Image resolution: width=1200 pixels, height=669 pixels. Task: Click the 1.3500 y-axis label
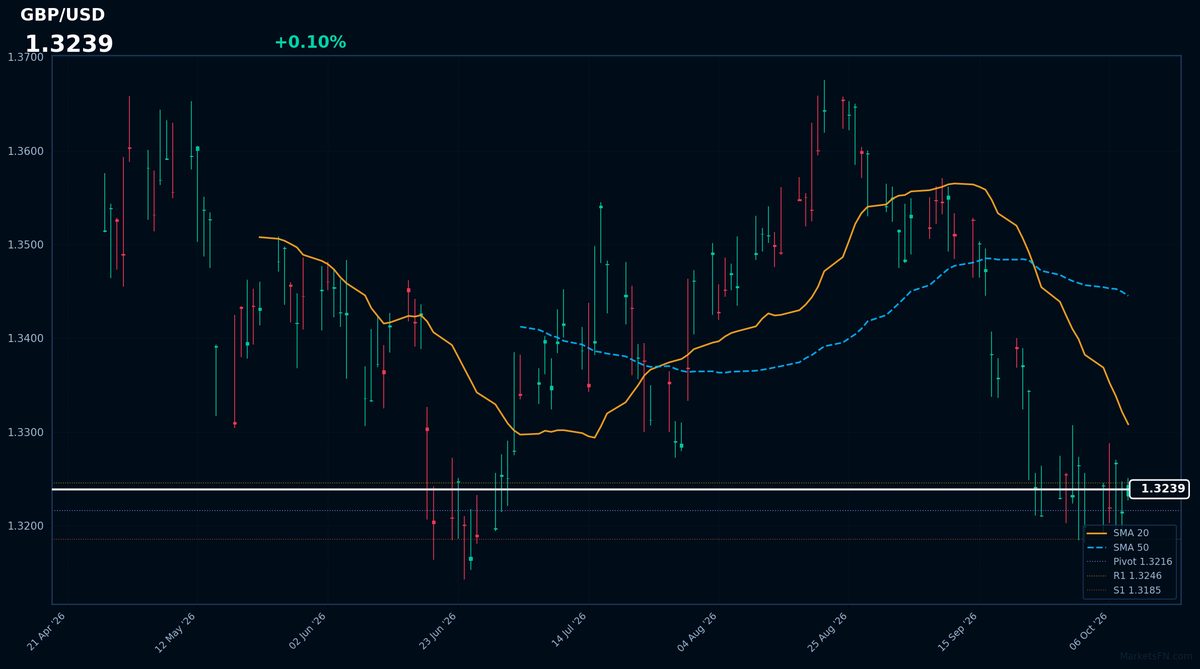click(x=26, y=245)
